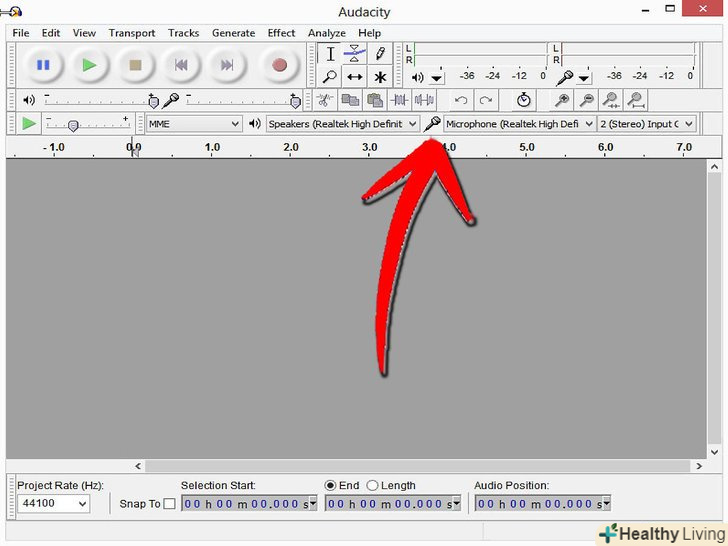Viewport: 728px width, 546px height.
Task: Open Selection Start time format arrow
Action: pos(313,504)
